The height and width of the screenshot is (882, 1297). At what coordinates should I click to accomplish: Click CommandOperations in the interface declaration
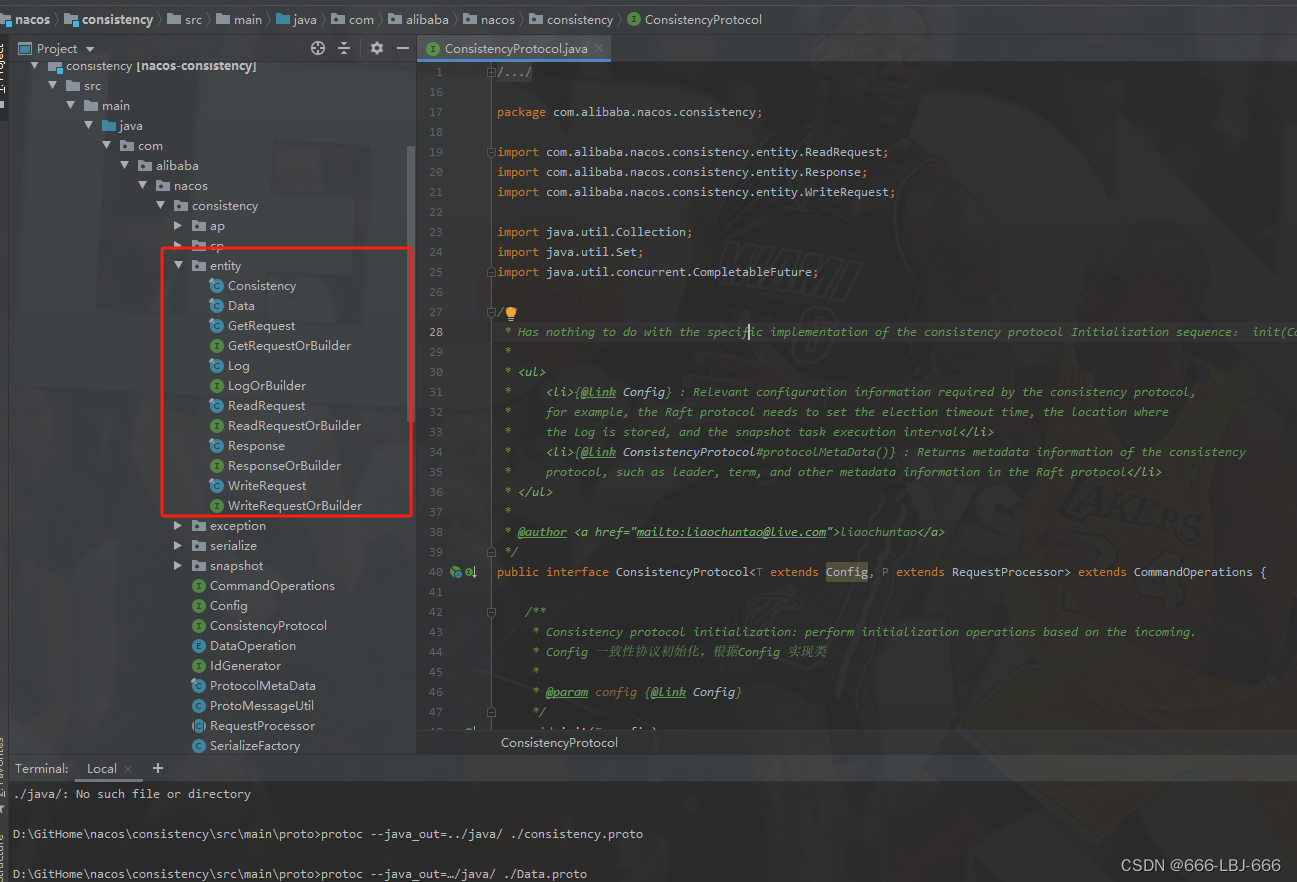click(1192, 572)
